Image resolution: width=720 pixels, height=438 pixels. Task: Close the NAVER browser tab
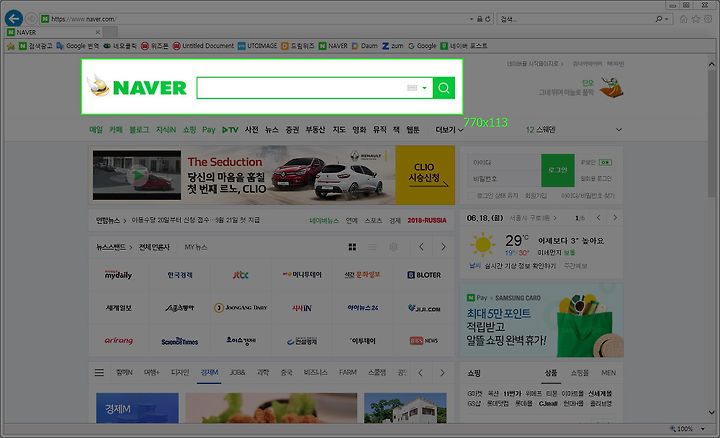(x=97, y=32)
